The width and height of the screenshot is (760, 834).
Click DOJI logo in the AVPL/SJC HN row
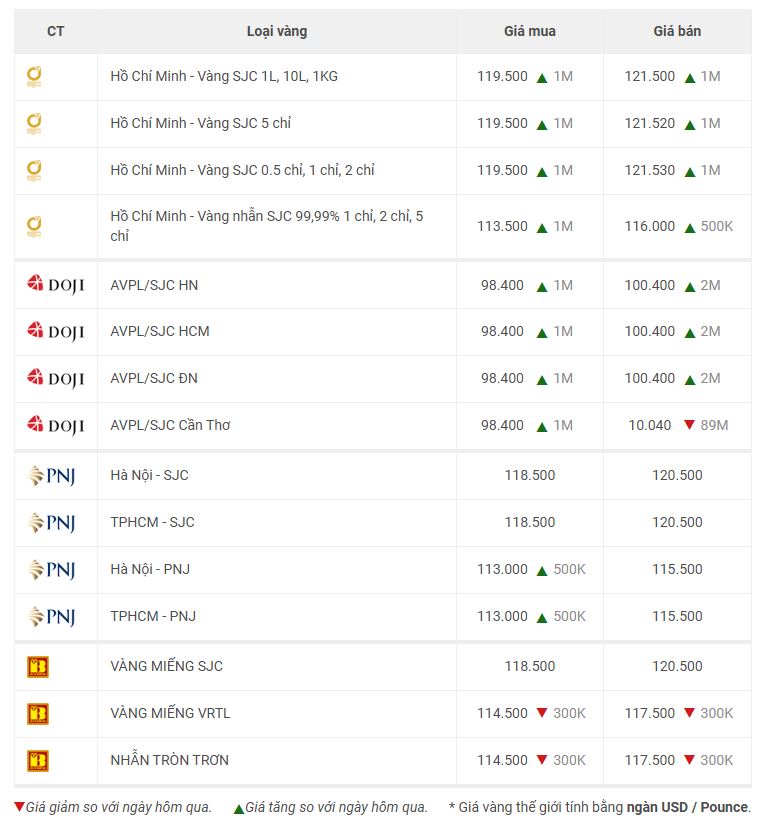click(56, 285)
